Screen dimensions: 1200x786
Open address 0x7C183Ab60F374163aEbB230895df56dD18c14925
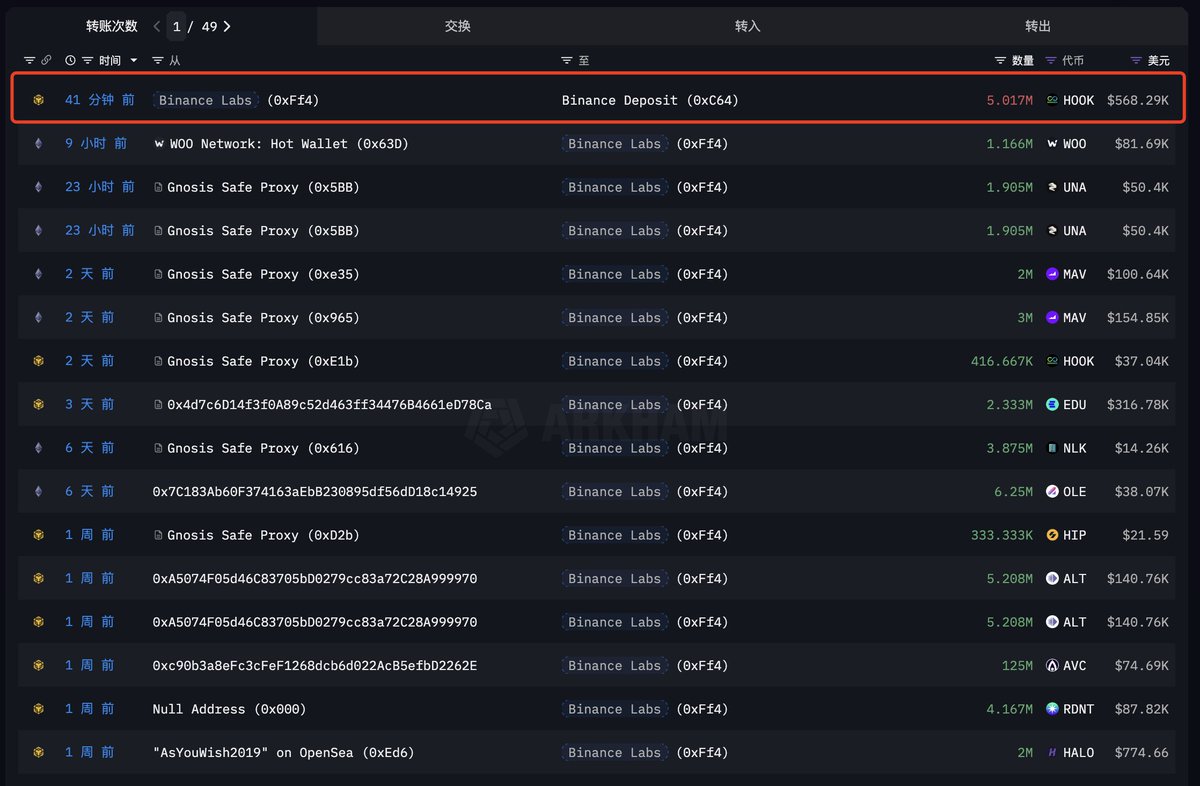(x=315, y=492)
